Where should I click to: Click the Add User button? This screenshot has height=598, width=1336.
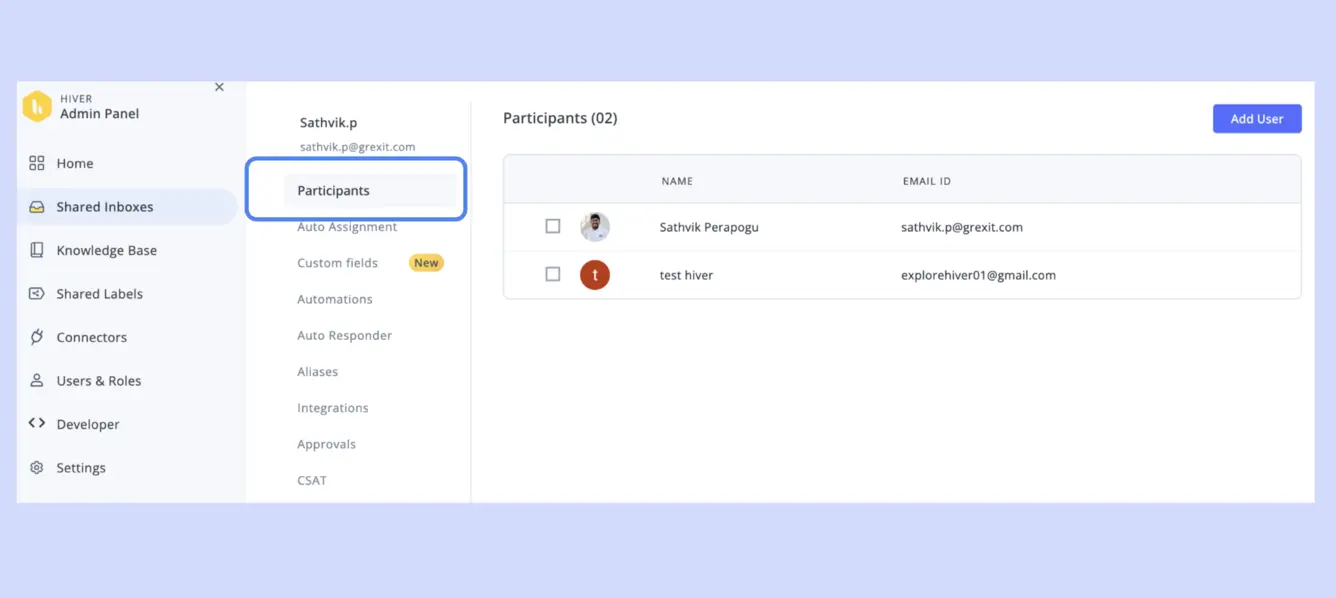[x=1257, y=119]
